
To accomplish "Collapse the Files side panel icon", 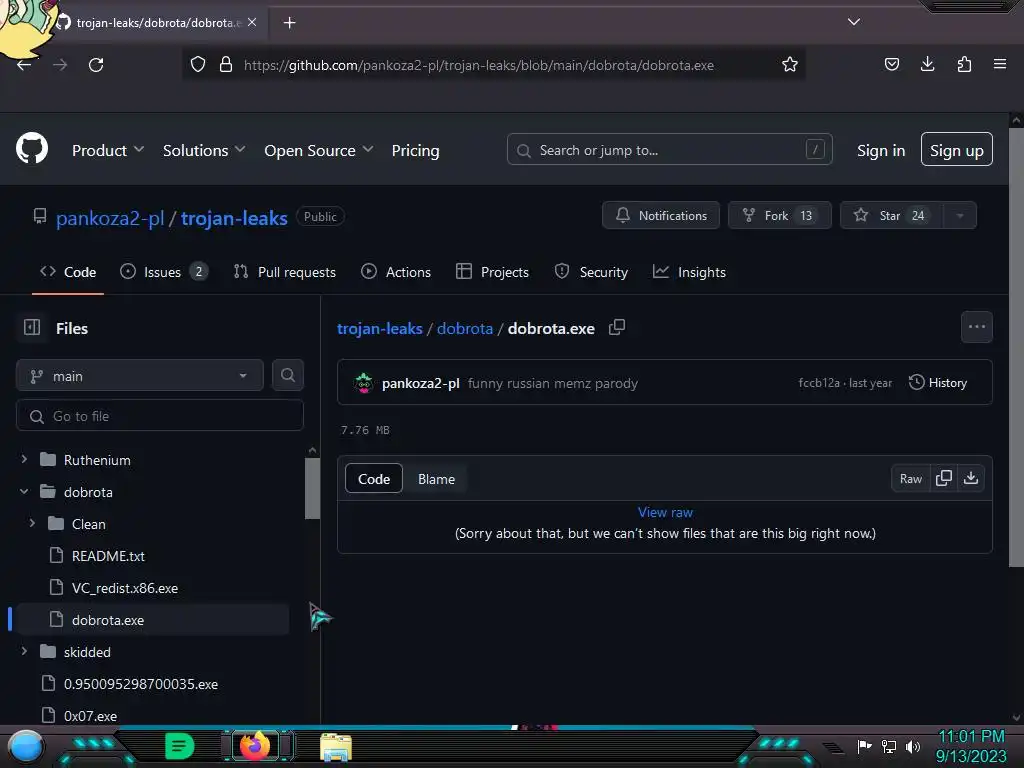I will pos(32,327).
